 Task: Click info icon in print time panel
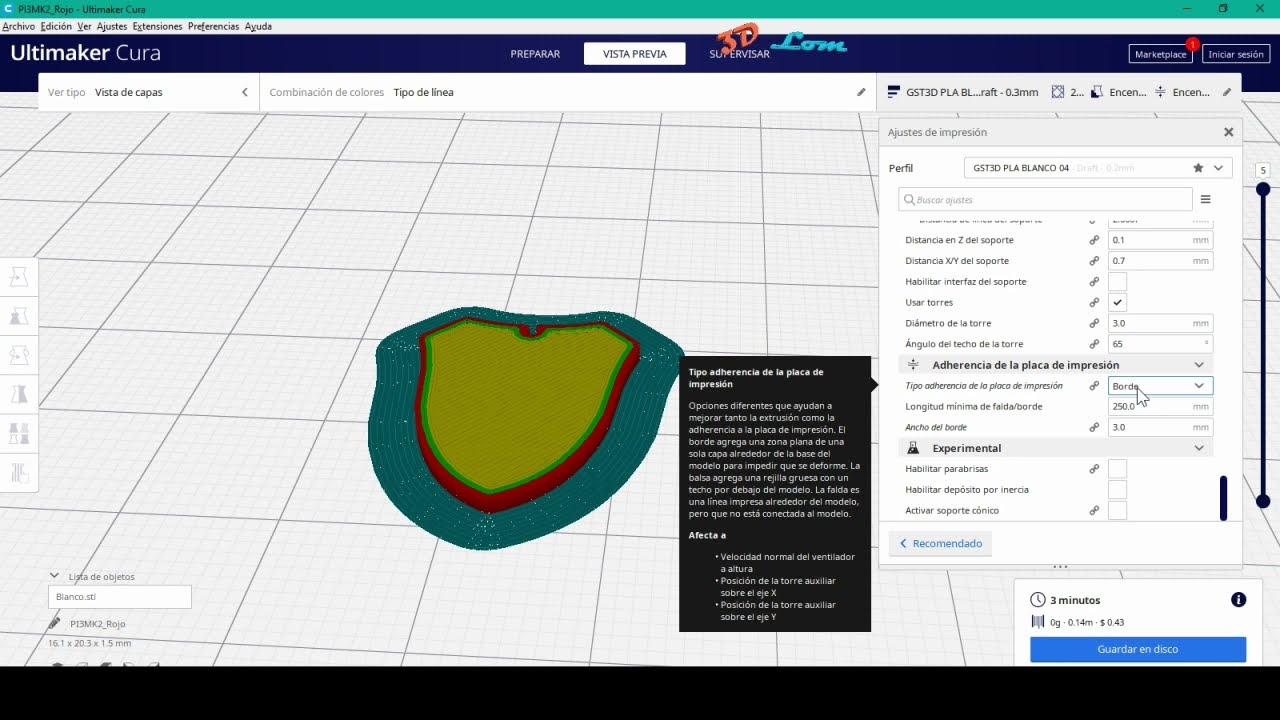coord(1239,600)
